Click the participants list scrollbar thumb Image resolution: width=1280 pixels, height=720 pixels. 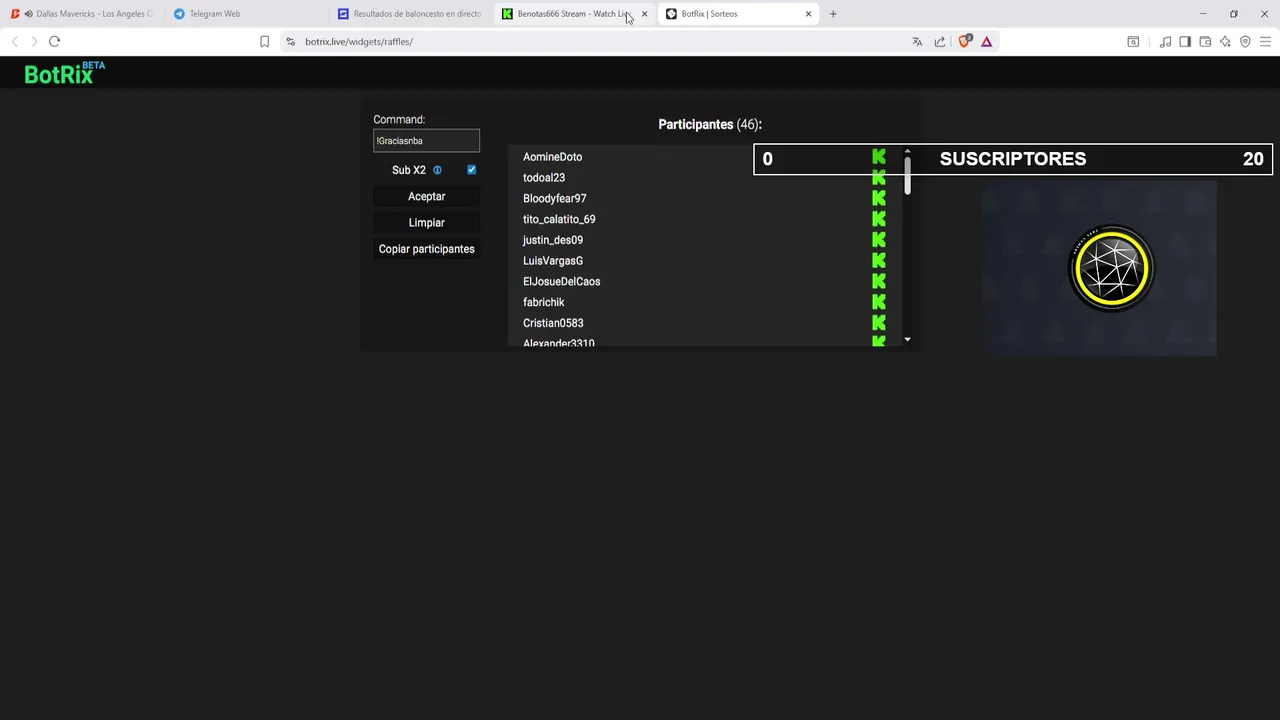(907, 175)
